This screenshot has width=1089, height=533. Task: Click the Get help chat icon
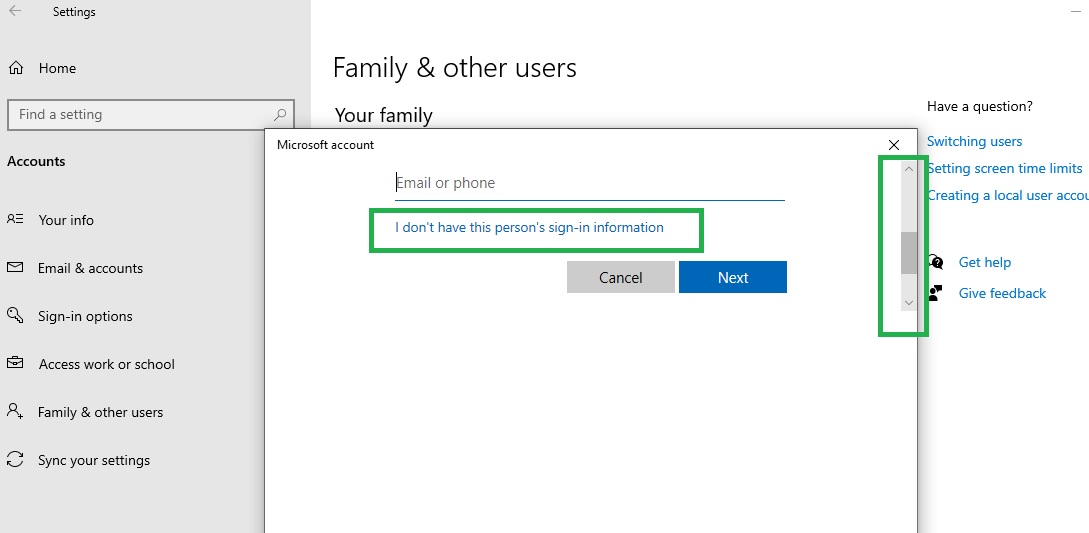click(x=936, y=262)
